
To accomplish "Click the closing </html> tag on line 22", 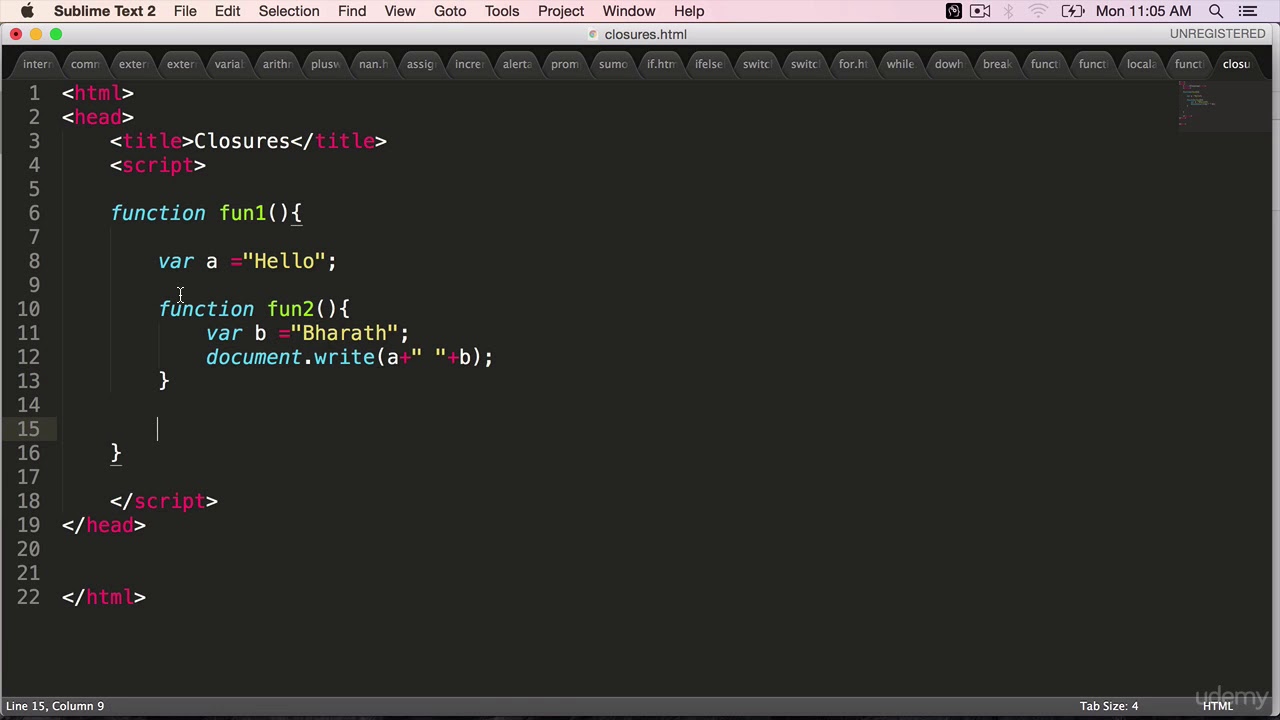I will 104,597.
